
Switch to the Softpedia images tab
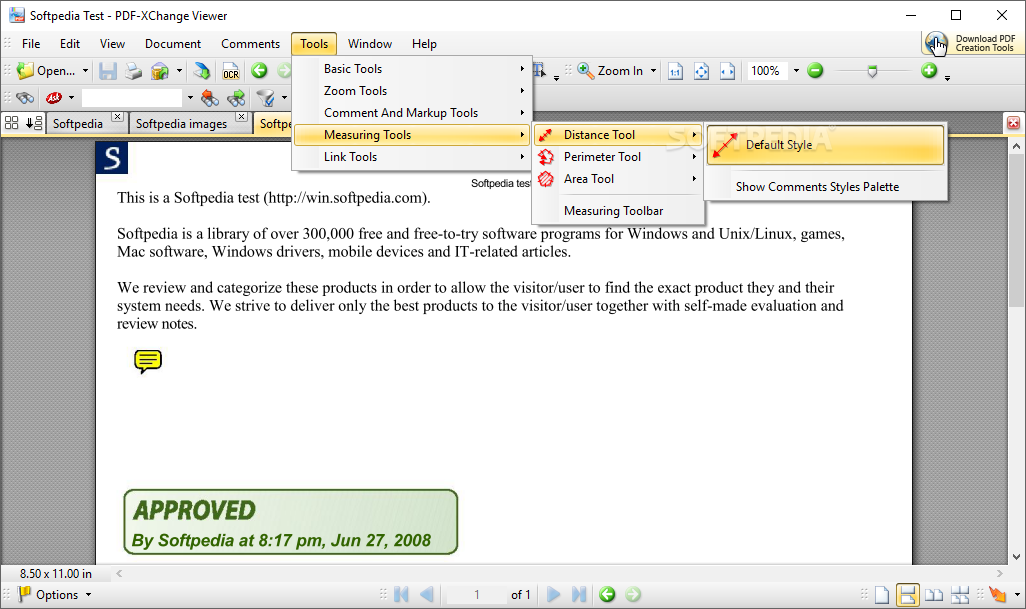click(181, 124)
